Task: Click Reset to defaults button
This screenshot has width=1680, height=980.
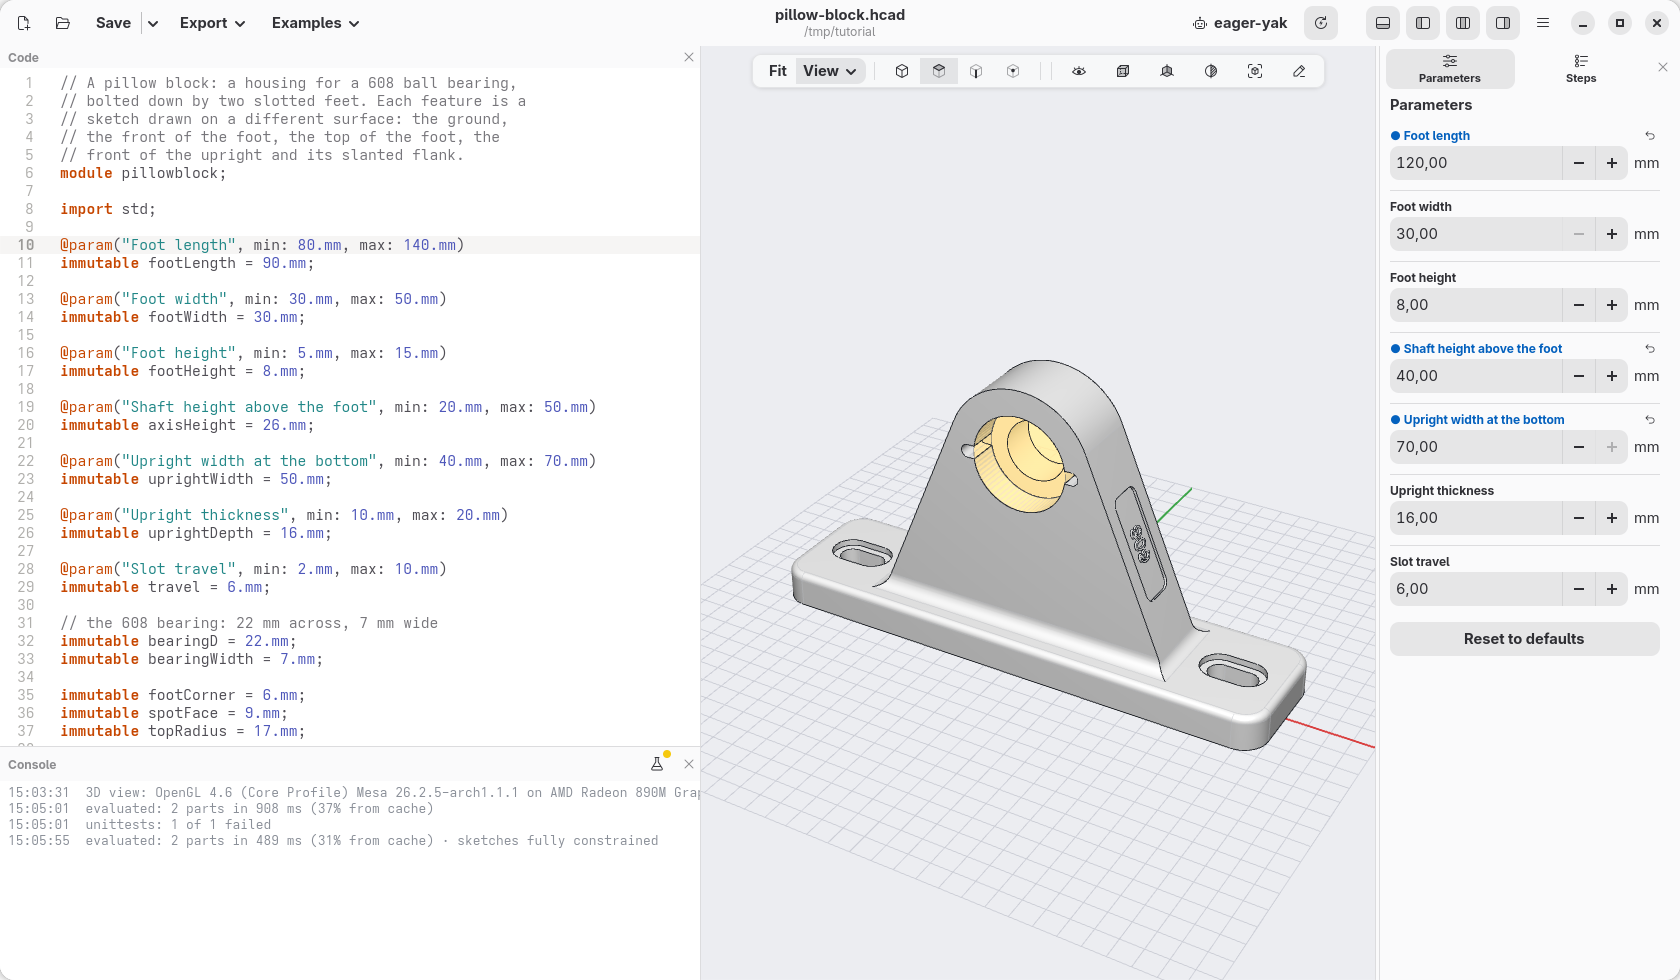Action: 1524,639
